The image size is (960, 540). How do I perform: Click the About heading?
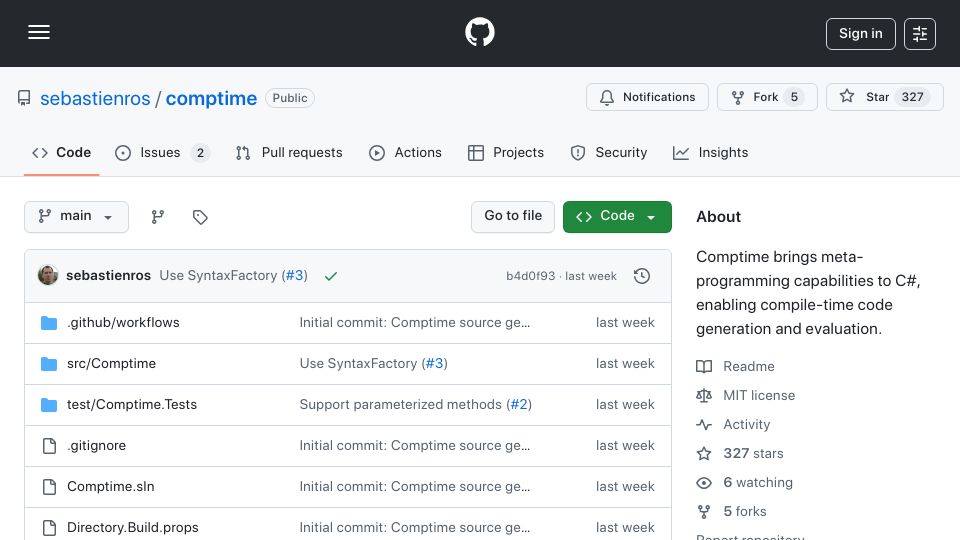tap(718, 217)
